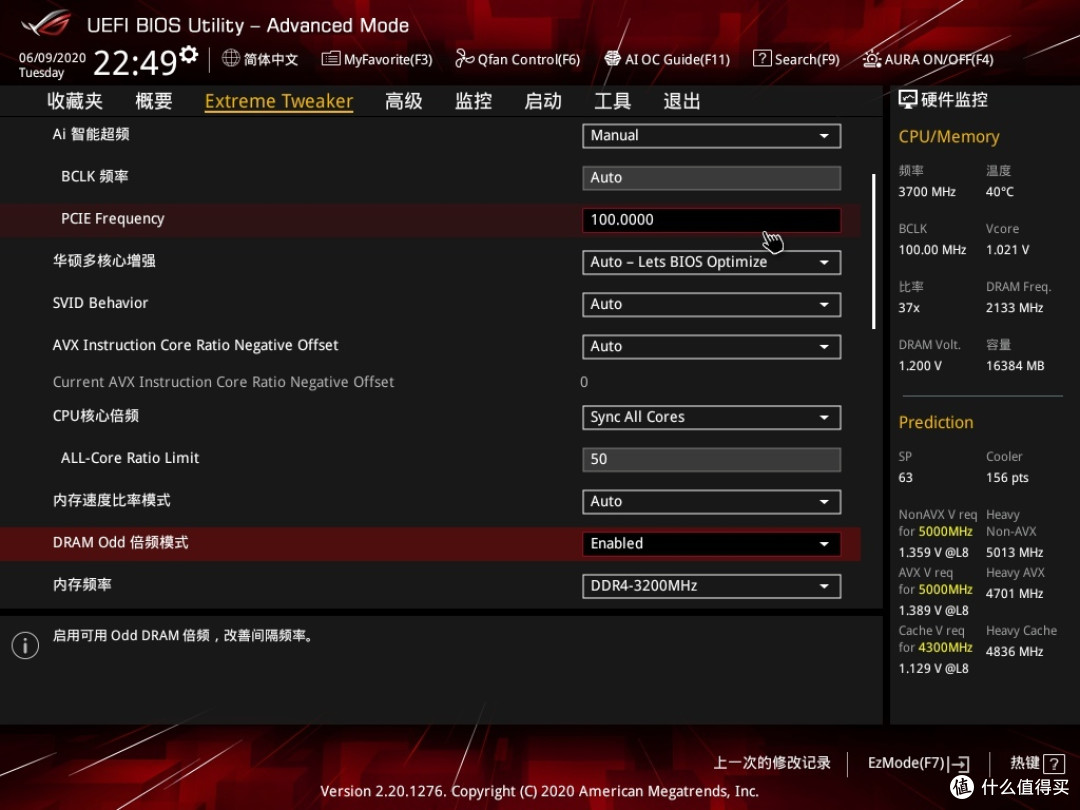Click the PCIE Frequency 100.0000 field
Image resolution: width=1080 pixels, height=810 pixels.
(x=712, y=220)
